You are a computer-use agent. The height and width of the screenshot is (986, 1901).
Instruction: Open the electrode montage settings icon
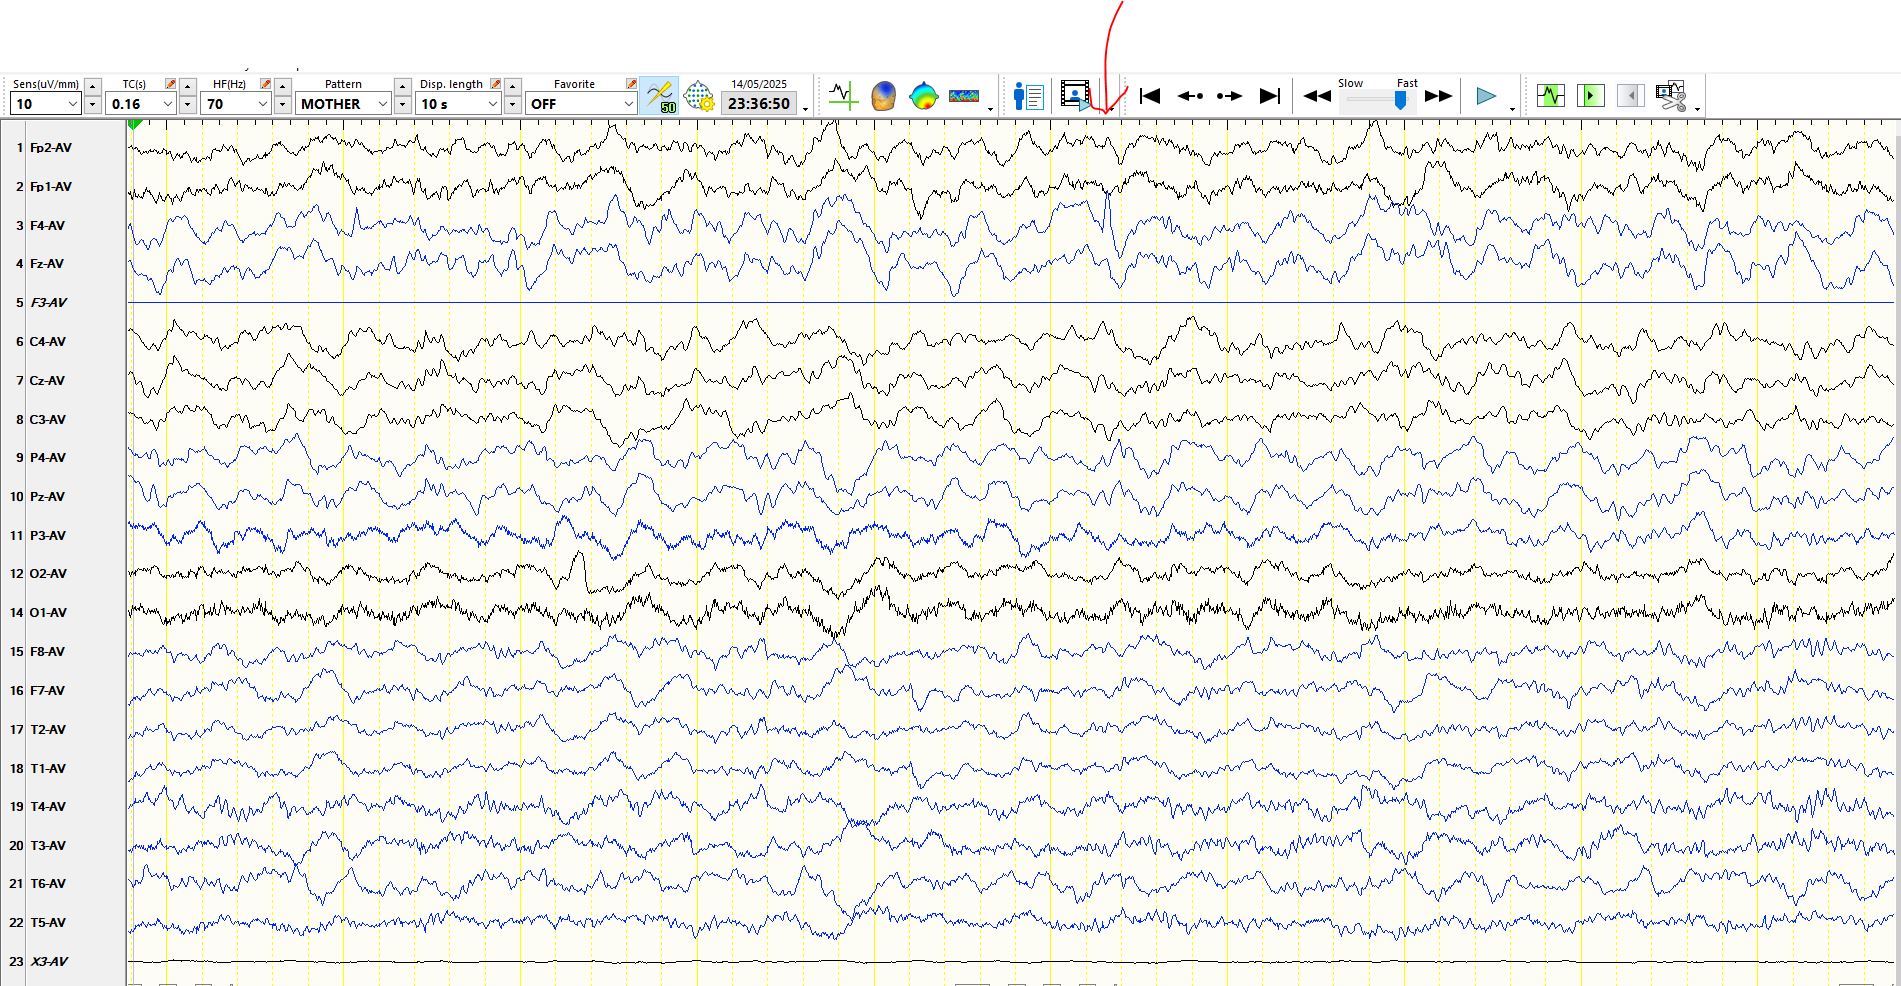coord(699,97)
